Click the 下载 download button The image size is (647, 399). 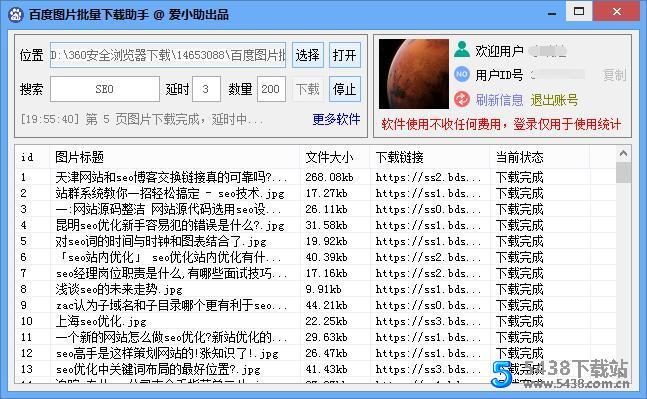307,89
